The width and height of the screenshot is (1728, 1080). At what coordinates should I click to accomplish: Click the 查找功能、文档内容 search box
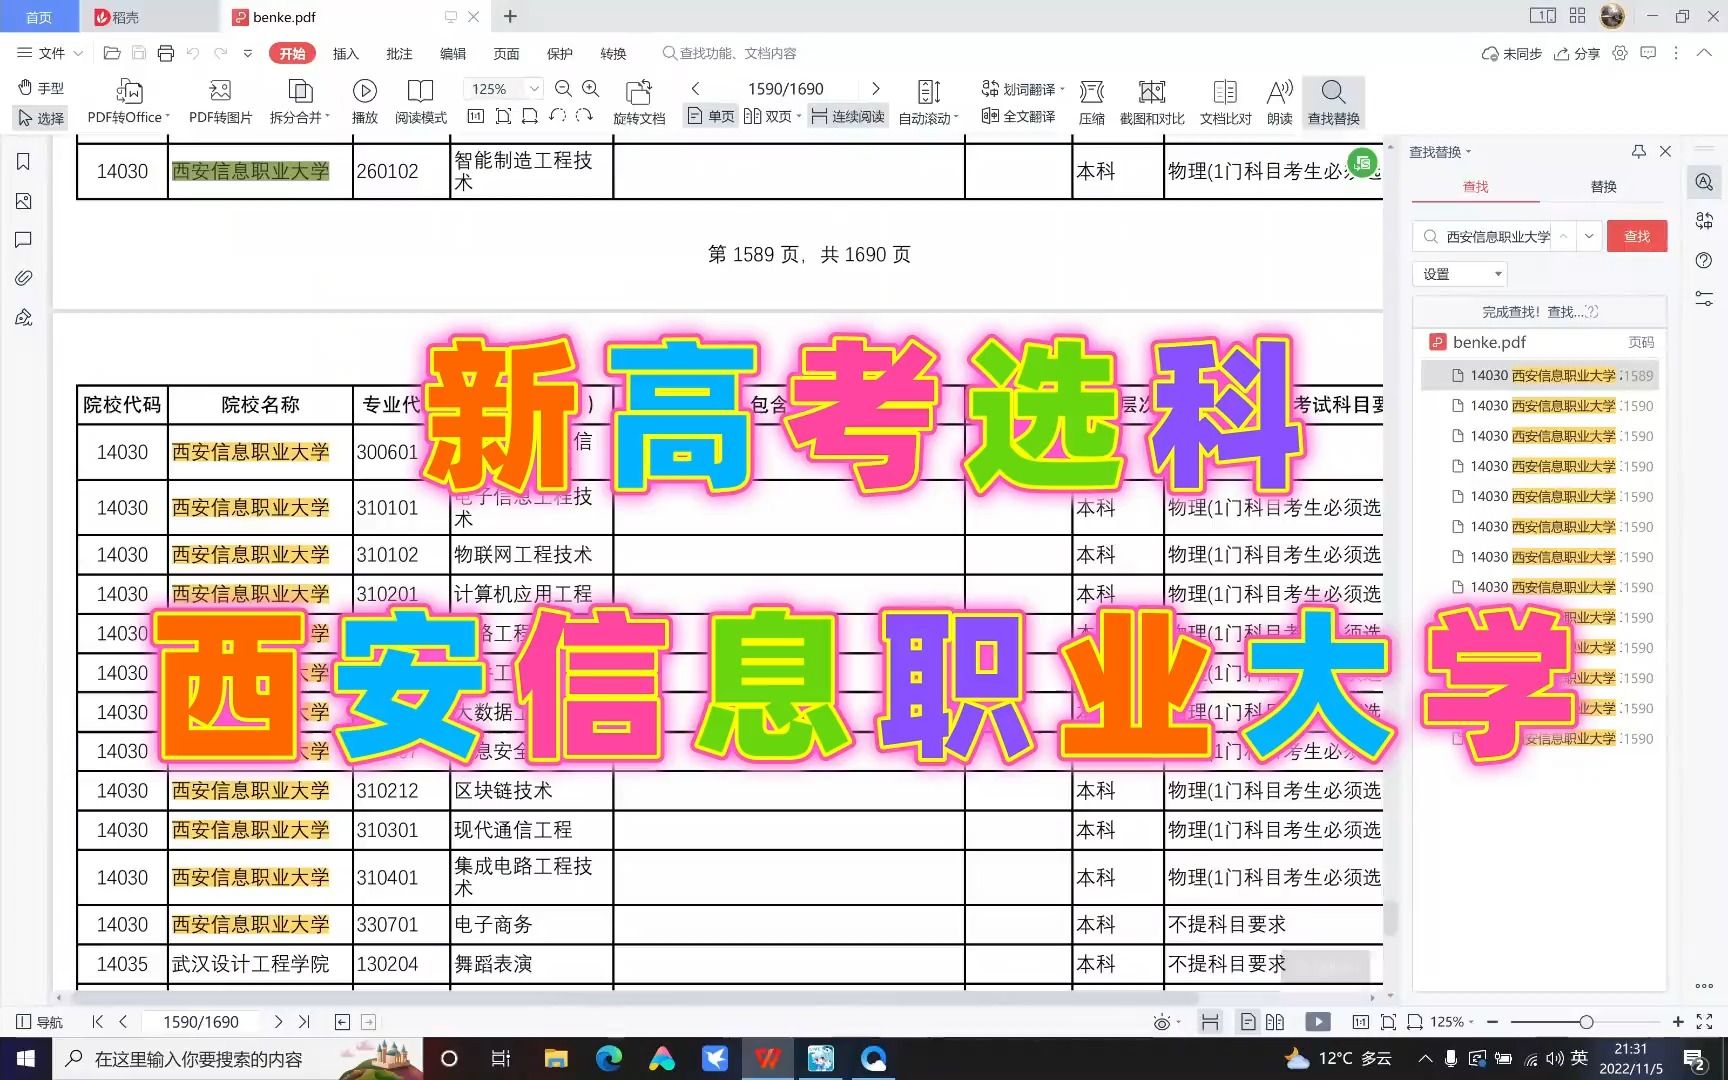(x=730, y=53)
